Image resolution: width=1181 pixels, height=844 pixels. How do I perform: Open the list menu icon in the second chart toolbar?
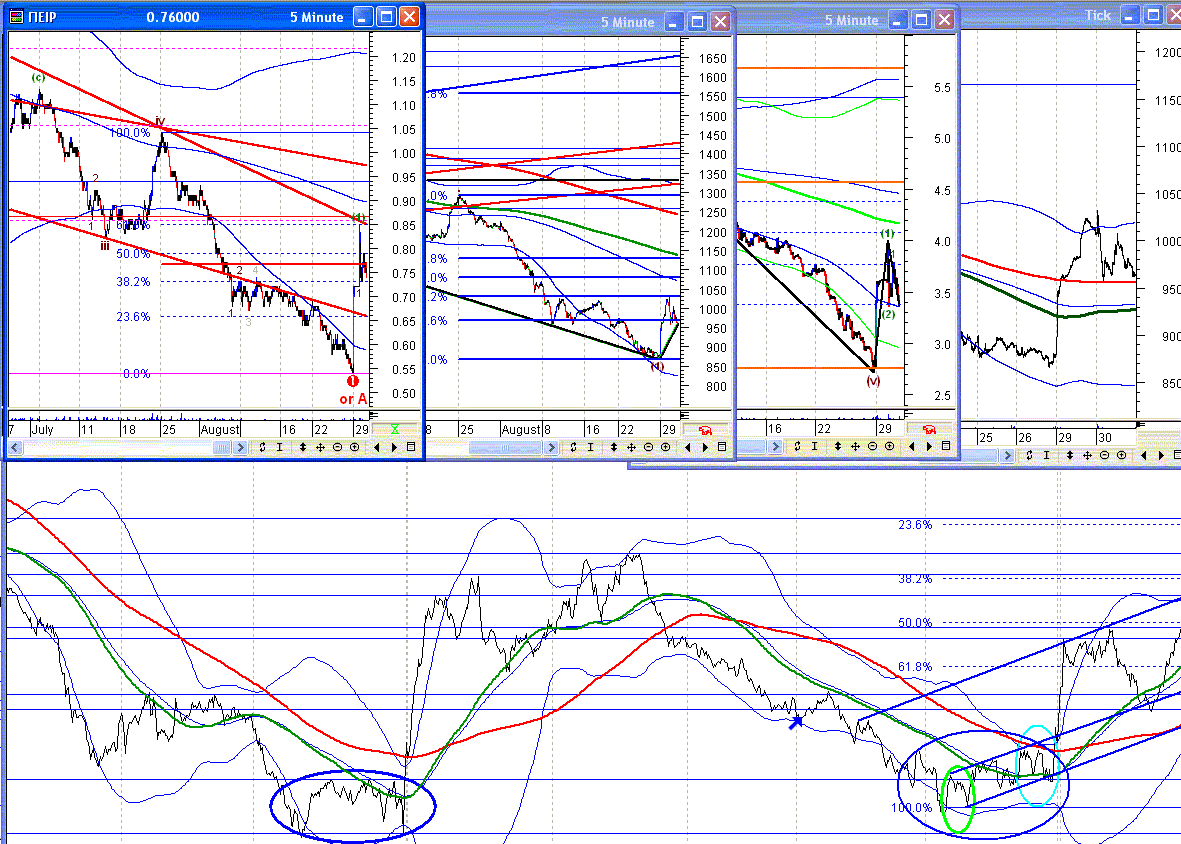[722, 447]
